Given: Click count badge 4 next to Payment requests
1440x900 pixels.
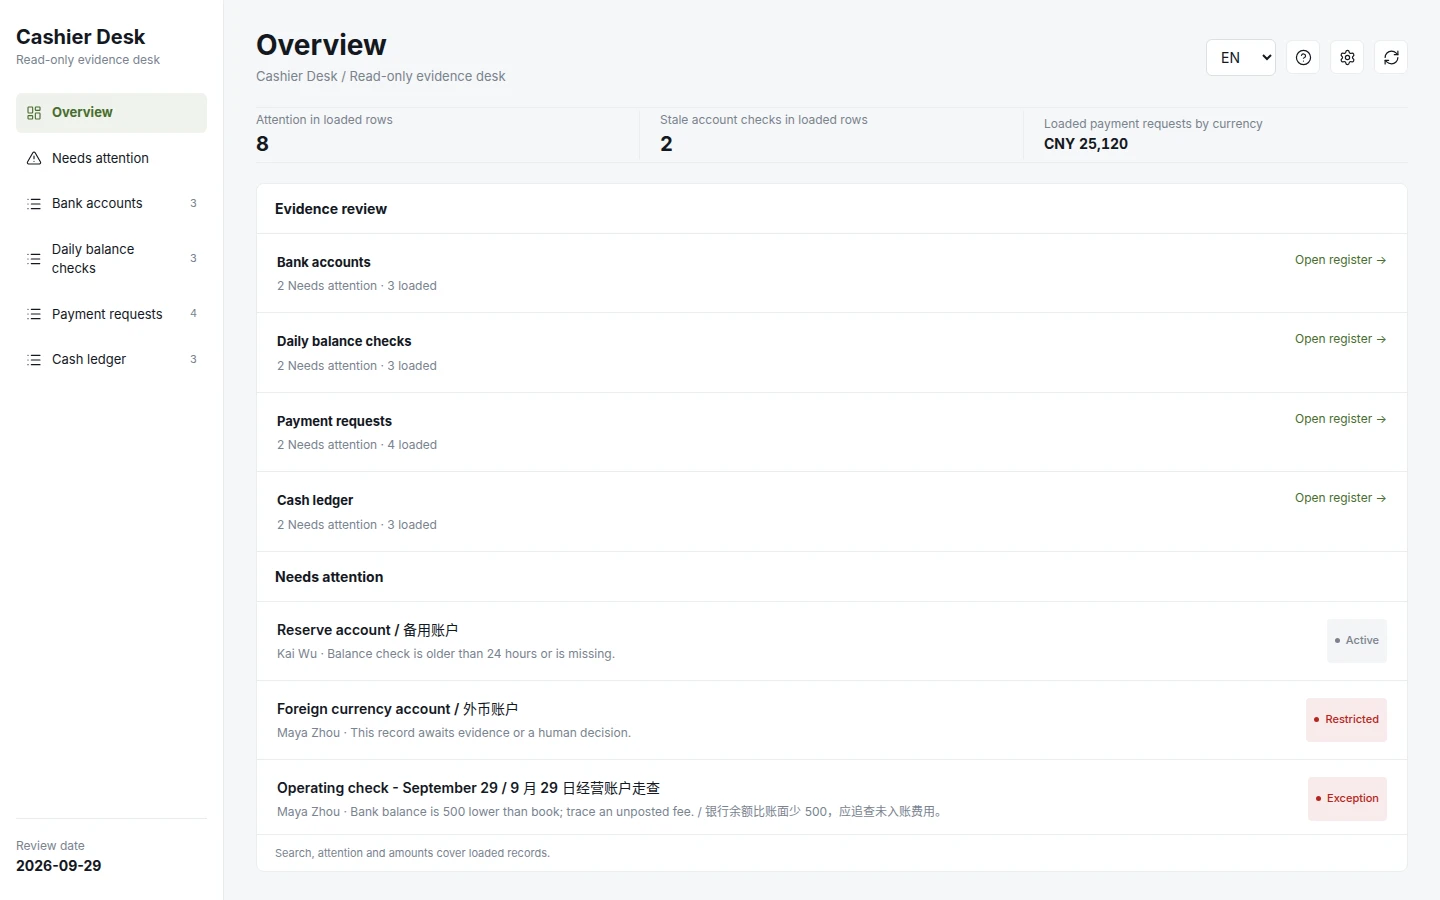Looking at the screenshot, I should (x=193, y=314).
